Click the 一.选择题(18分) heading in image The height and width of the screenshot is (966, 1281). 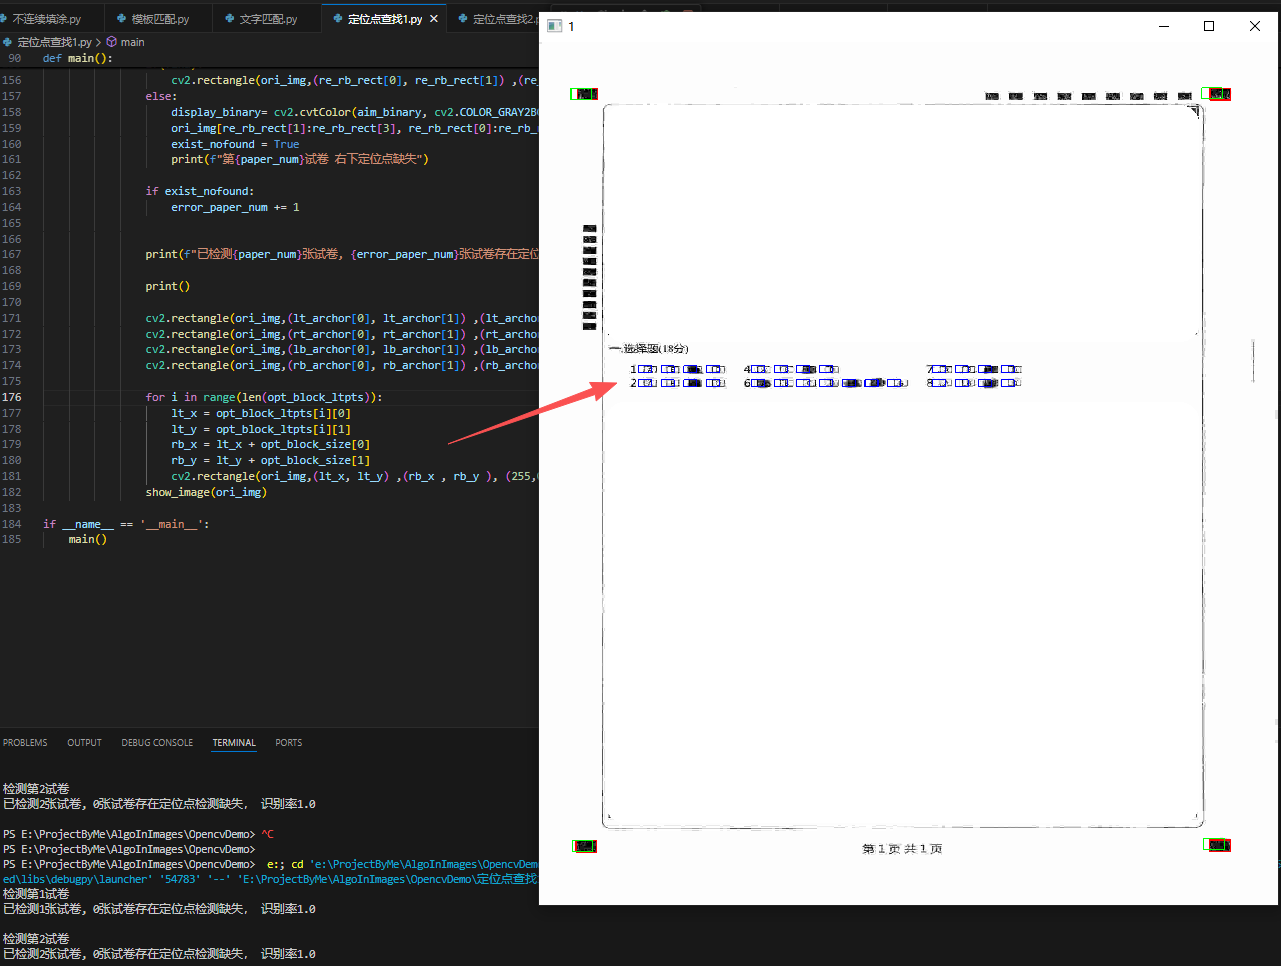pyautogui.click(x=649, y=349)
